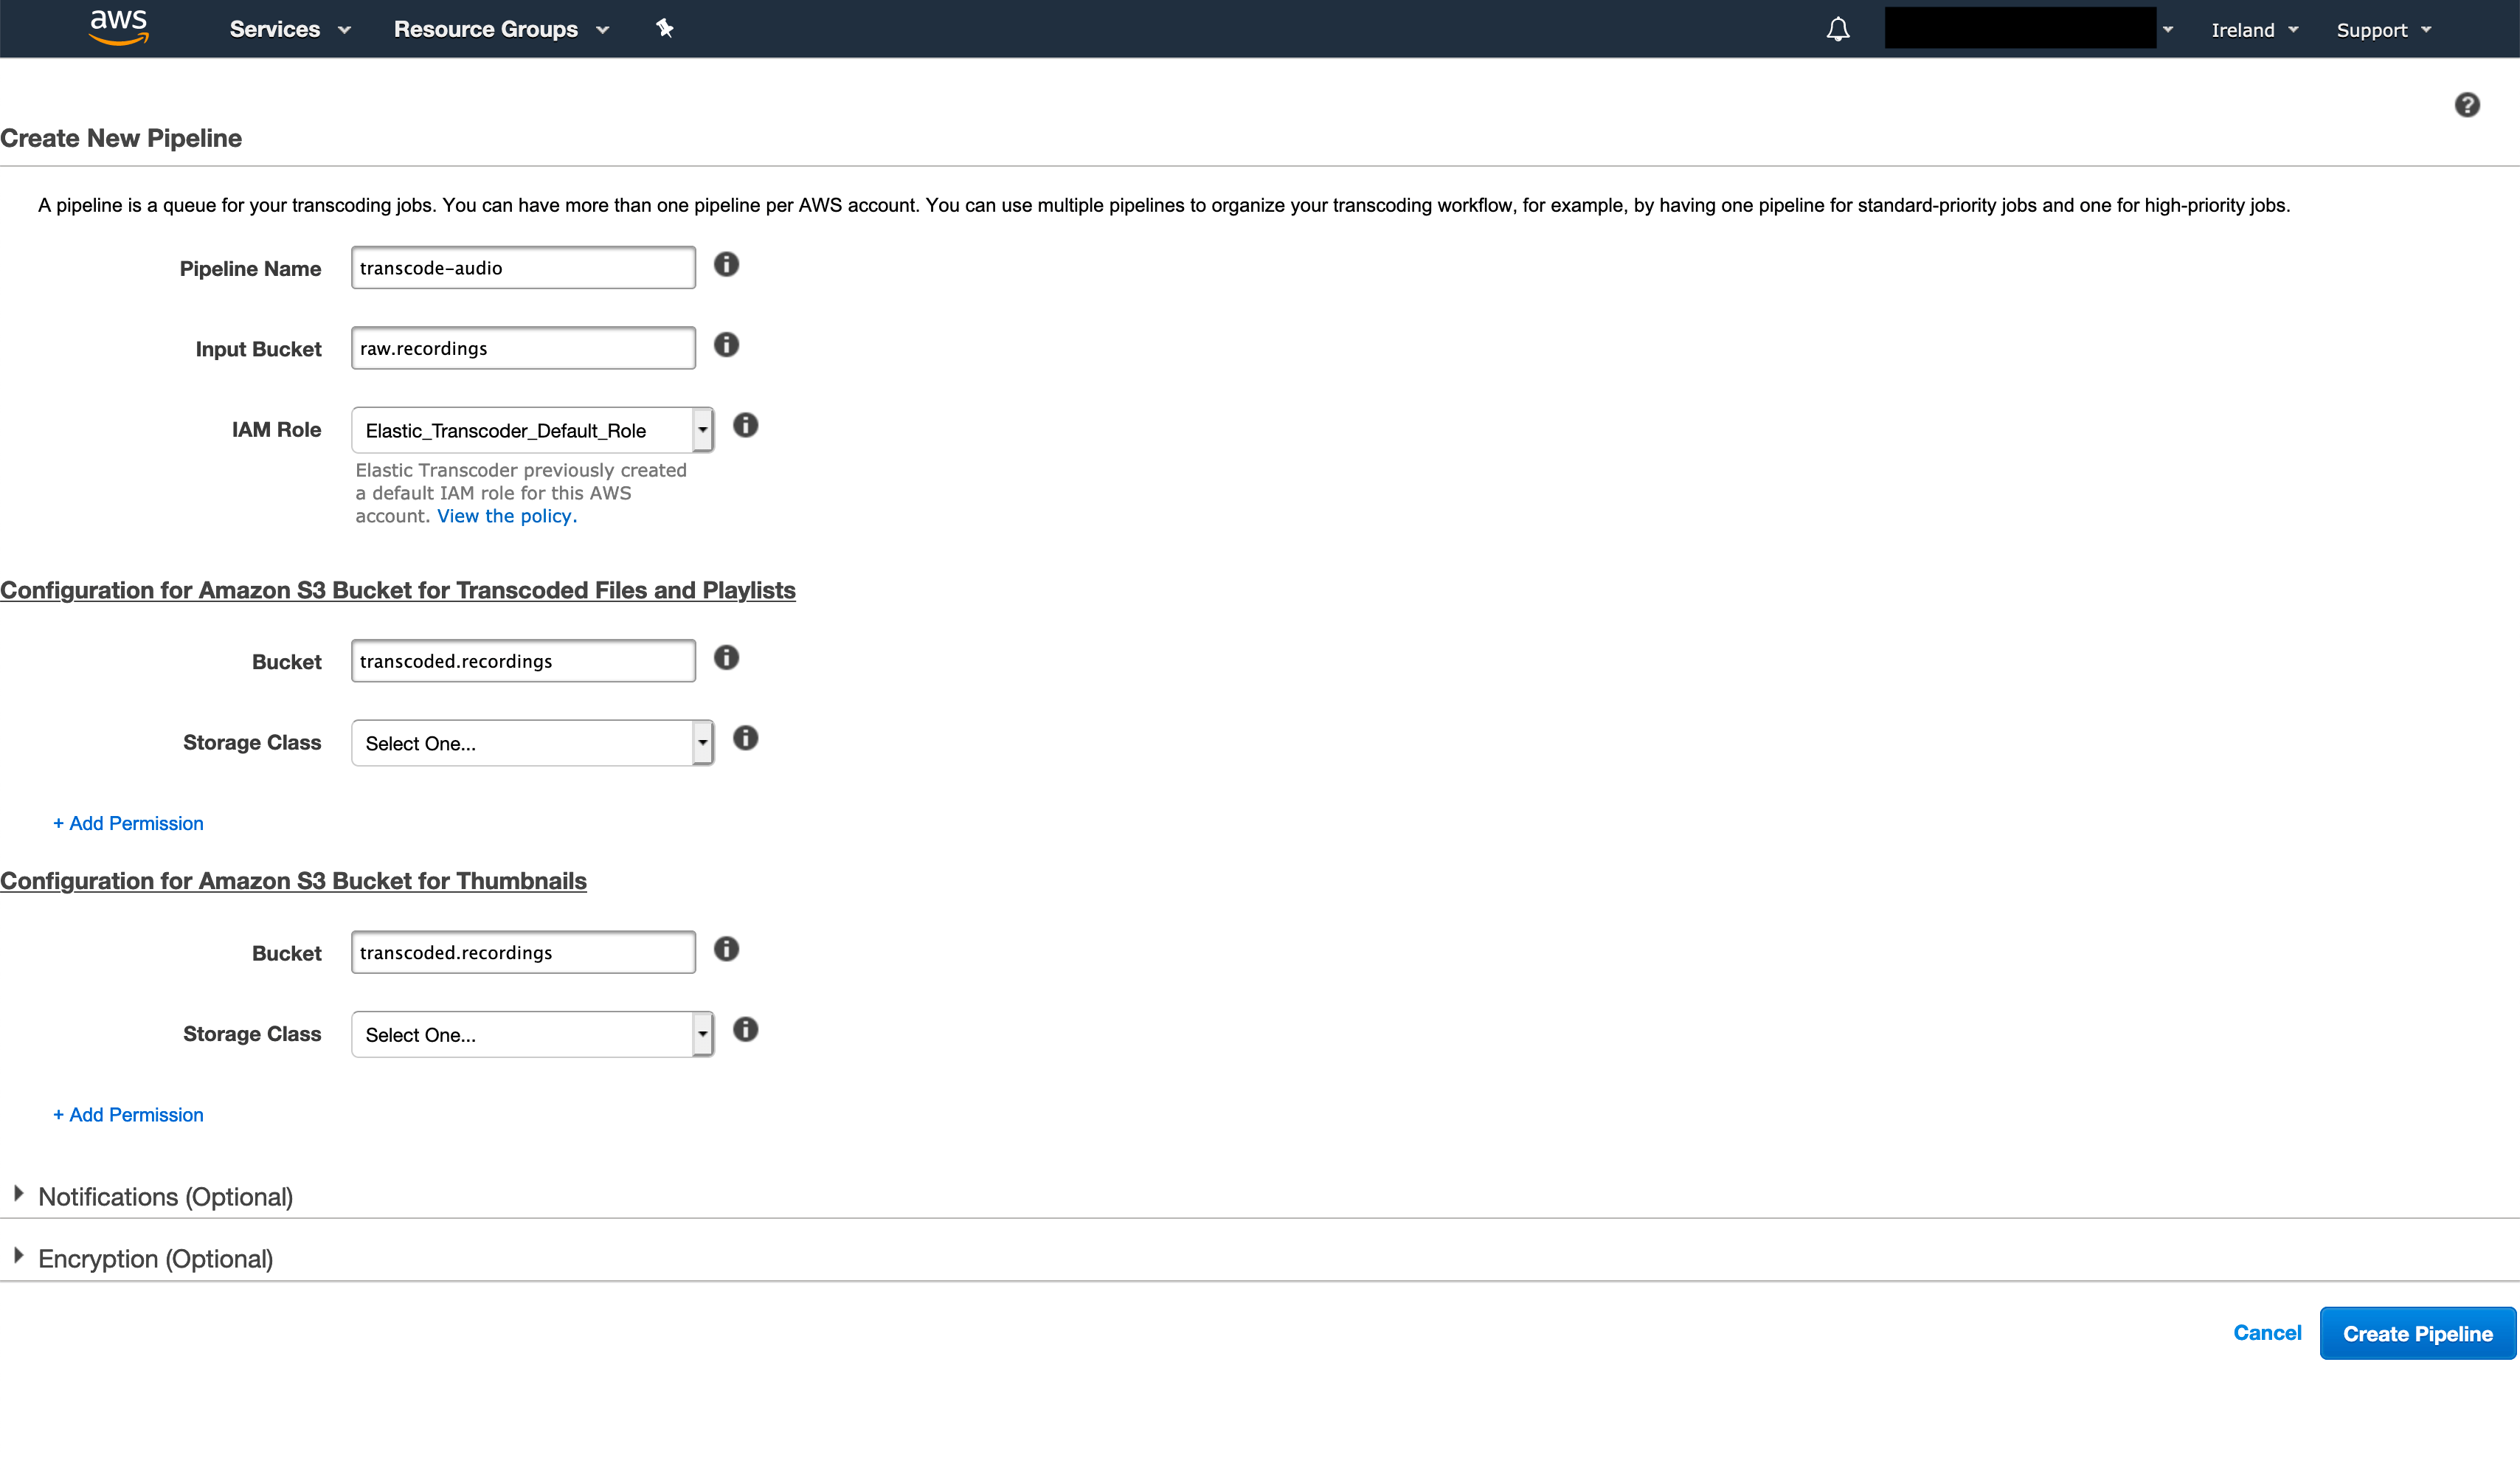Expand the Encryption (Optional) section
Screen dimensions: 2520x1469
click(154, 1259)
